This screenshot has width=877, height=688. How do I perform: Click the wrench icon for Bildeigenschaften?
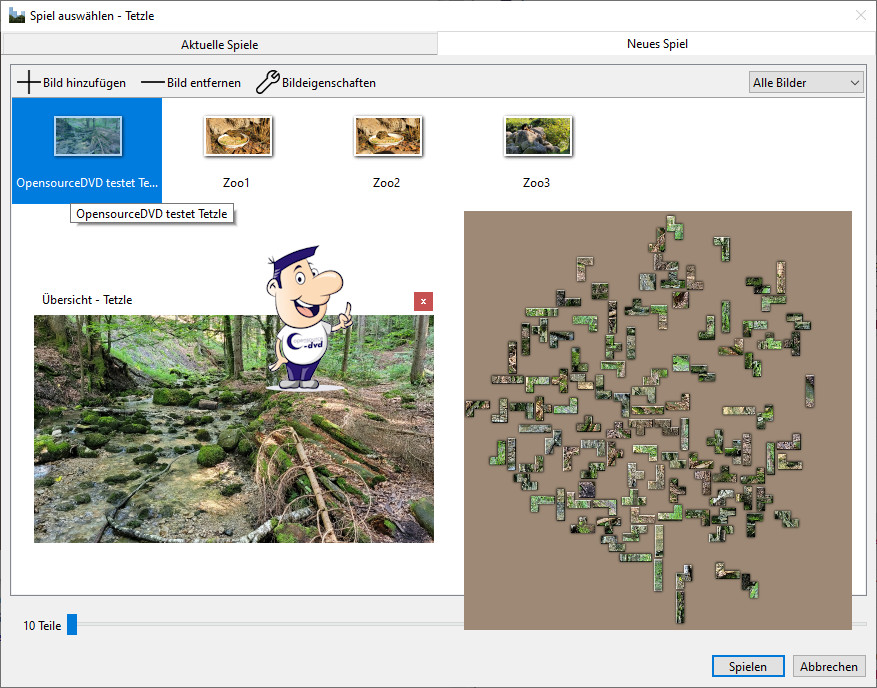tap(268, 83)
